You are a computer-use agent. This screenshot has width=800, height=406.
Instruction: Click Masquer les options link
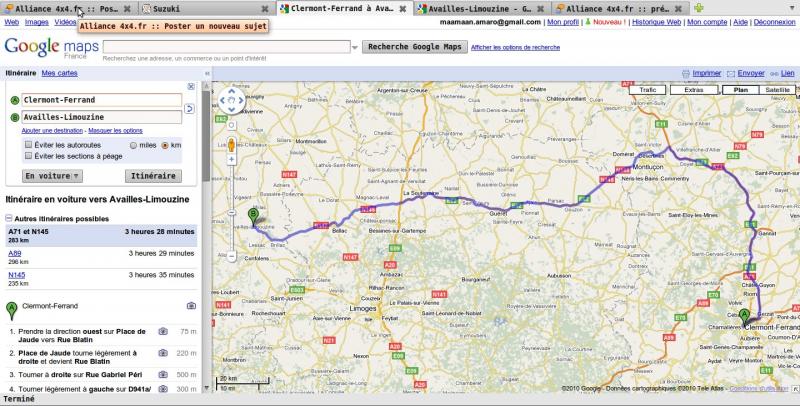click(115, 131)
